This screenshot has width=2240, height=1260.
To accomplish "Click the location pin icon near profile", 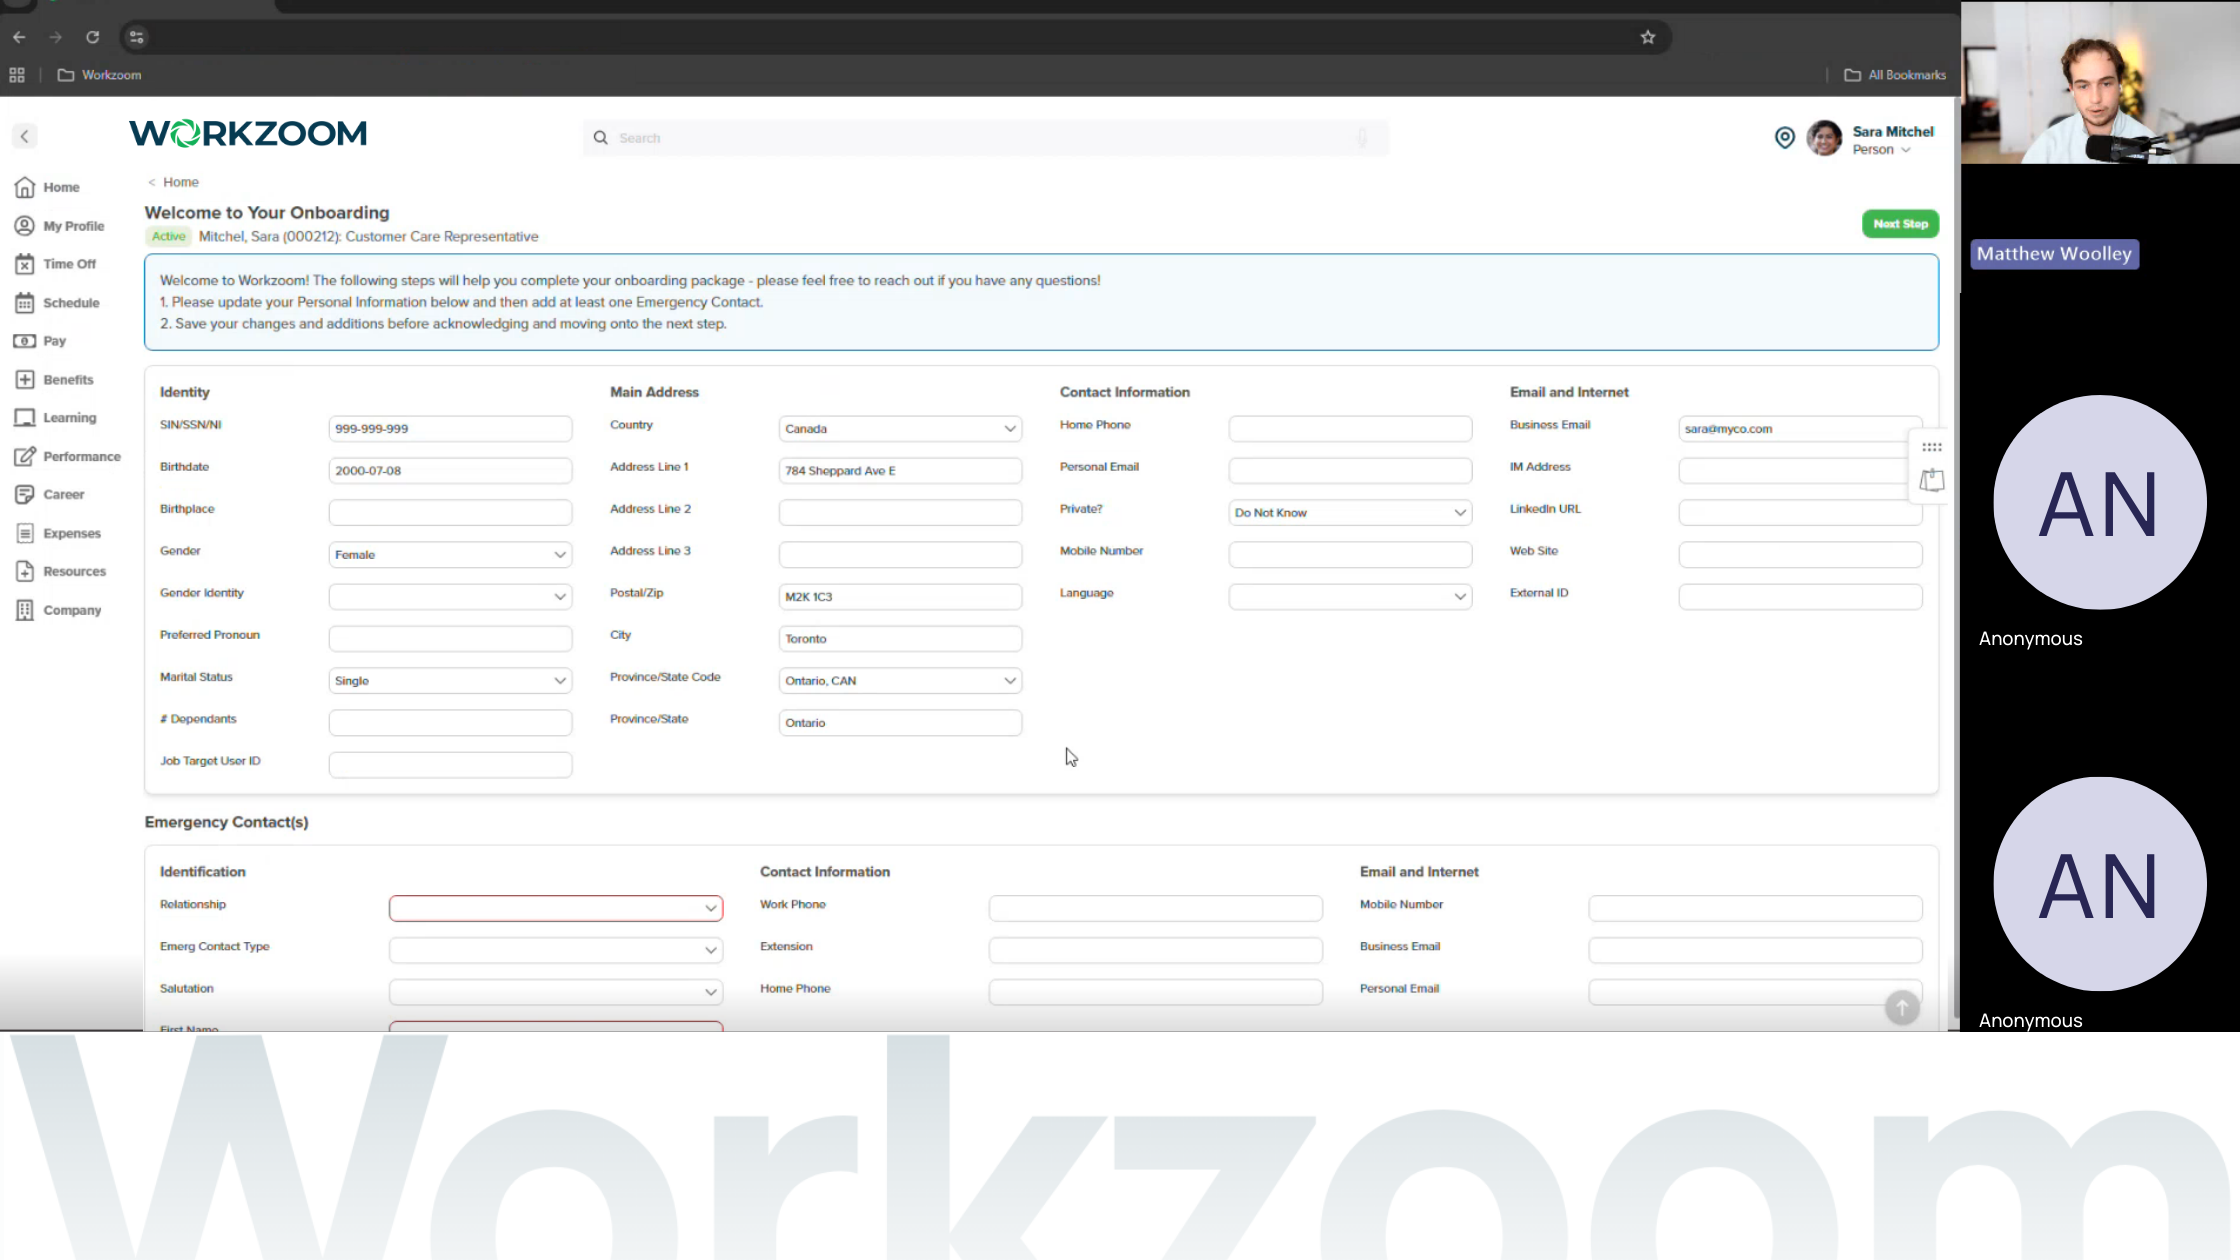I will (x=1785, y=138).
